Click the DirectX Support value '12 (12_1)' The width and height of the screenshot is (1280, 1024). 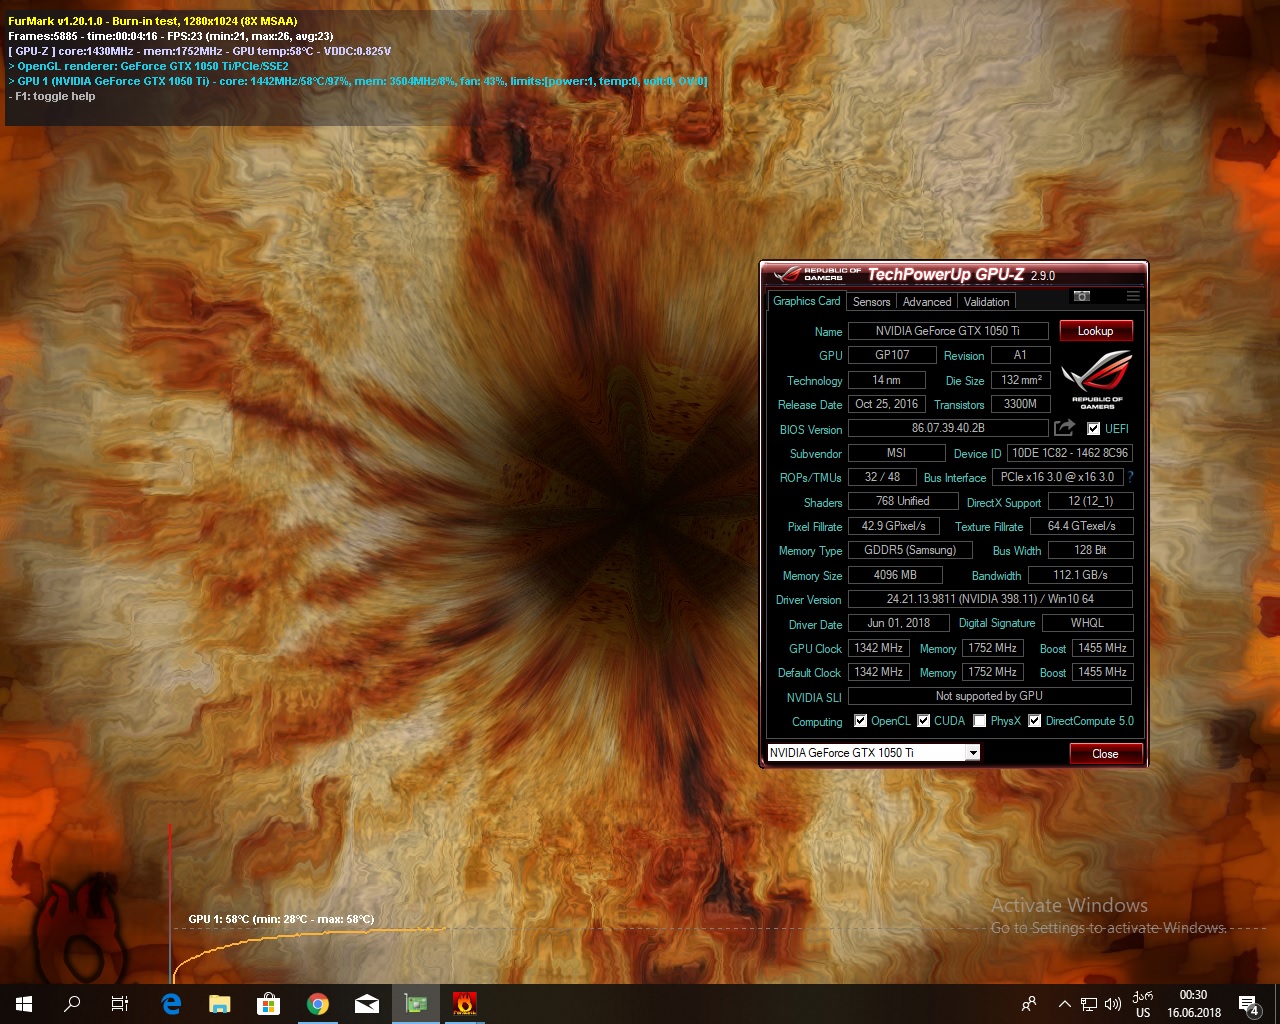coord(1090,501)
